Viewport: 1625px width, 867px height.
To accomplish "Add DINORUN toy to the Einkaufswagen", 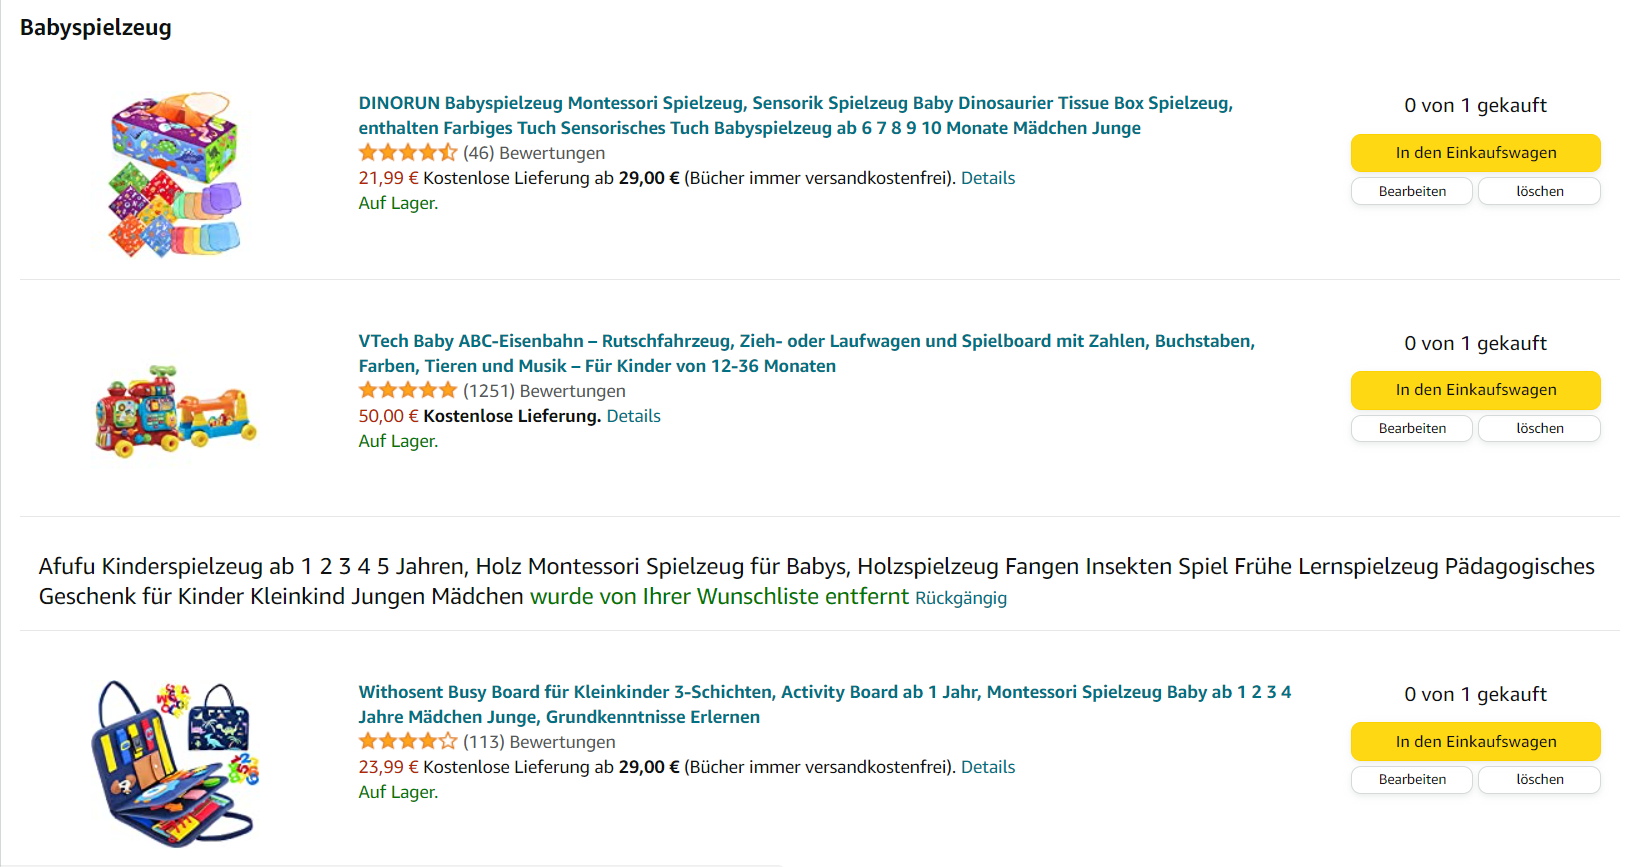I will pyautogui.click(x=1476, y=153).
